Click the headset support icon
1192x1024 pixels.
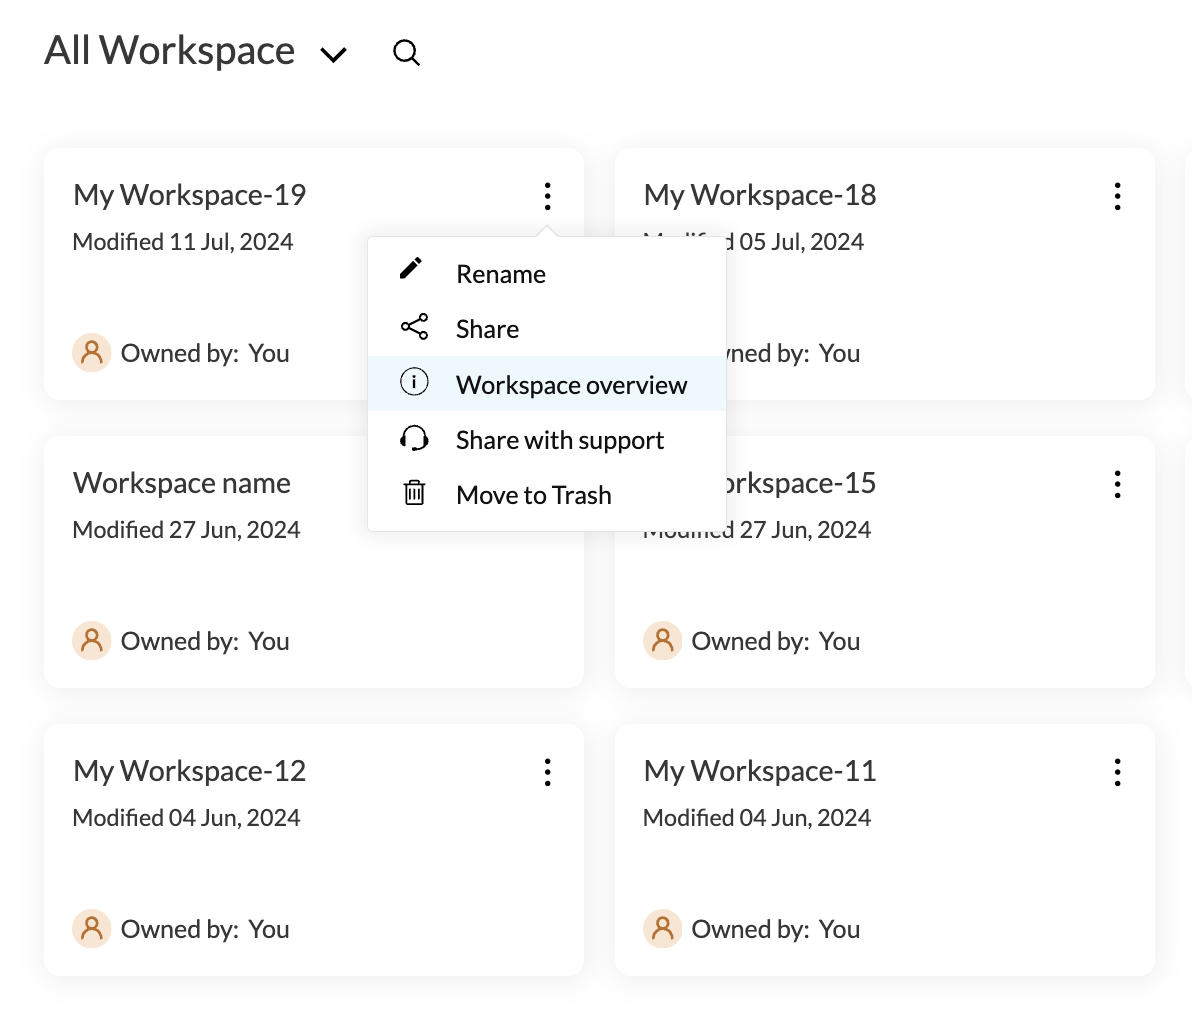point(414,438)
